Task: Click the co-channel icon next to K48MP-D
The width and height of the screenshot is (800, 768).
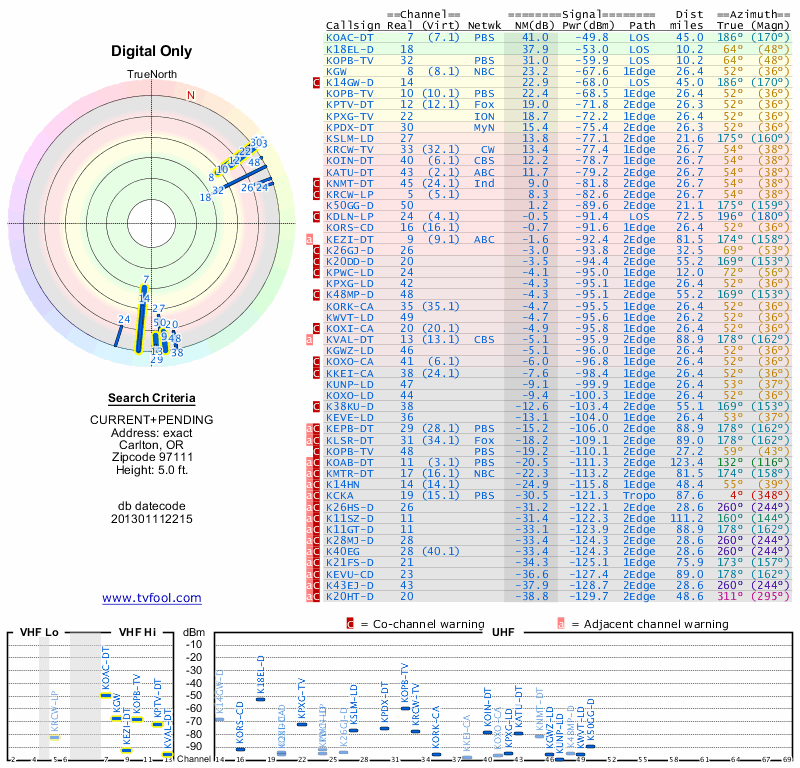Action: [x=317, y=294]
